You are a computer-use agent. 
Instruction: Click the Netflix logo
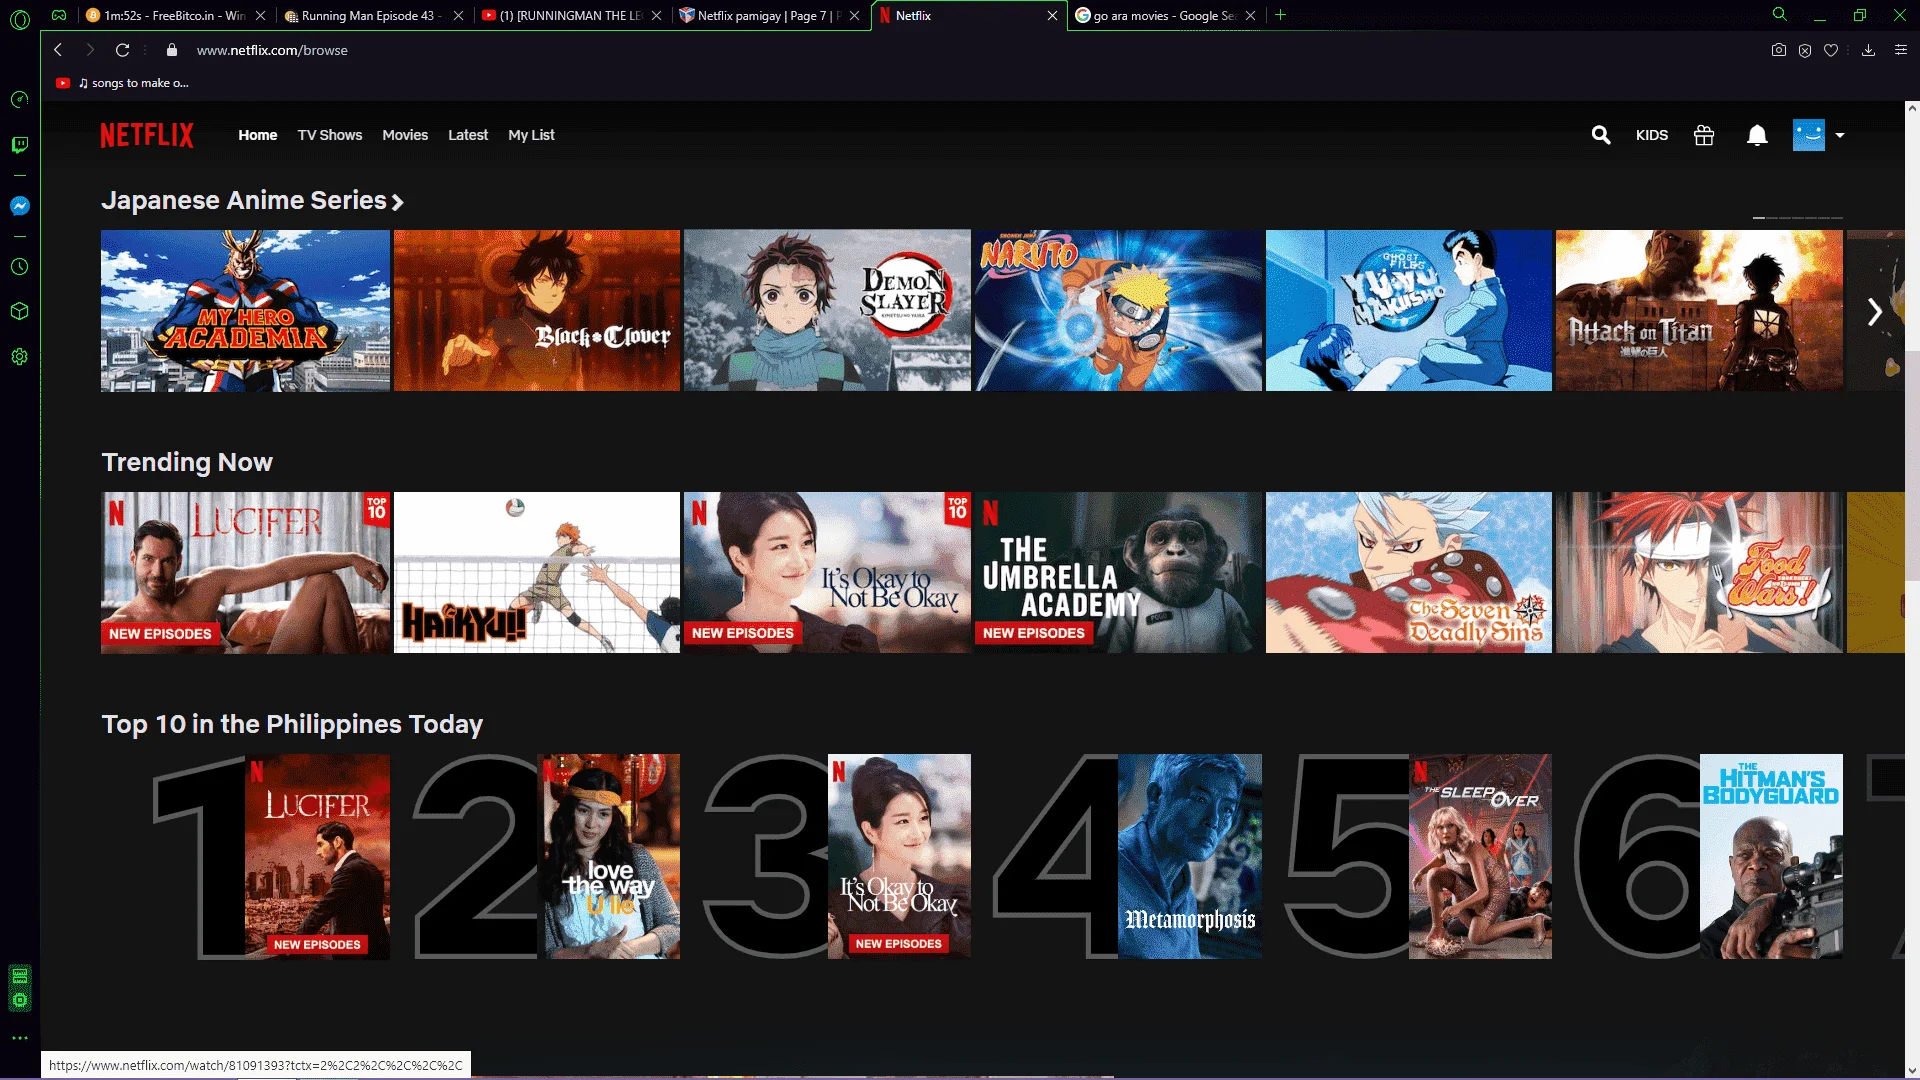click(147, 135)
